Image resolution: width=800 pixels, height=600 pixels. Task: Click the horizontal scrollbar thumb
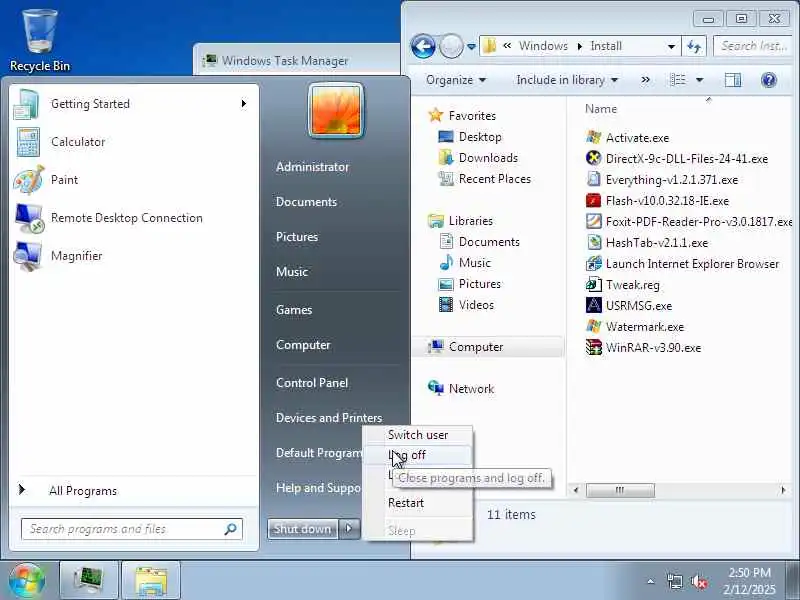tap(620, 490)
